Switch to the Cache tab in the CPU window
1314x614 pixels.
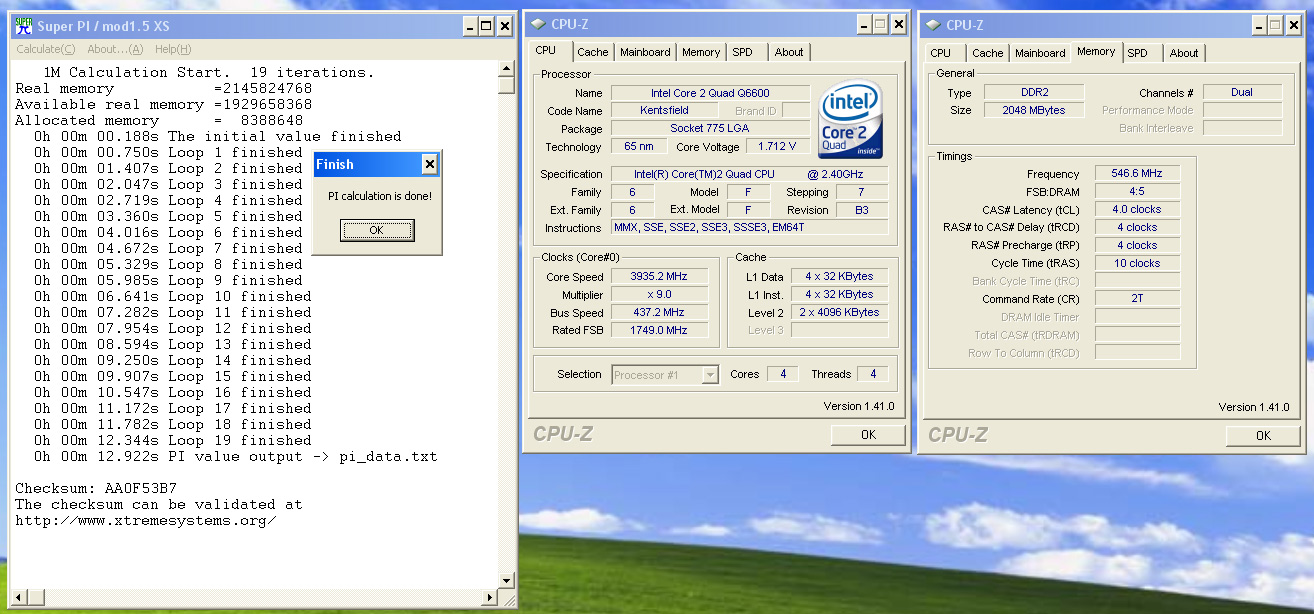[592, 52]
